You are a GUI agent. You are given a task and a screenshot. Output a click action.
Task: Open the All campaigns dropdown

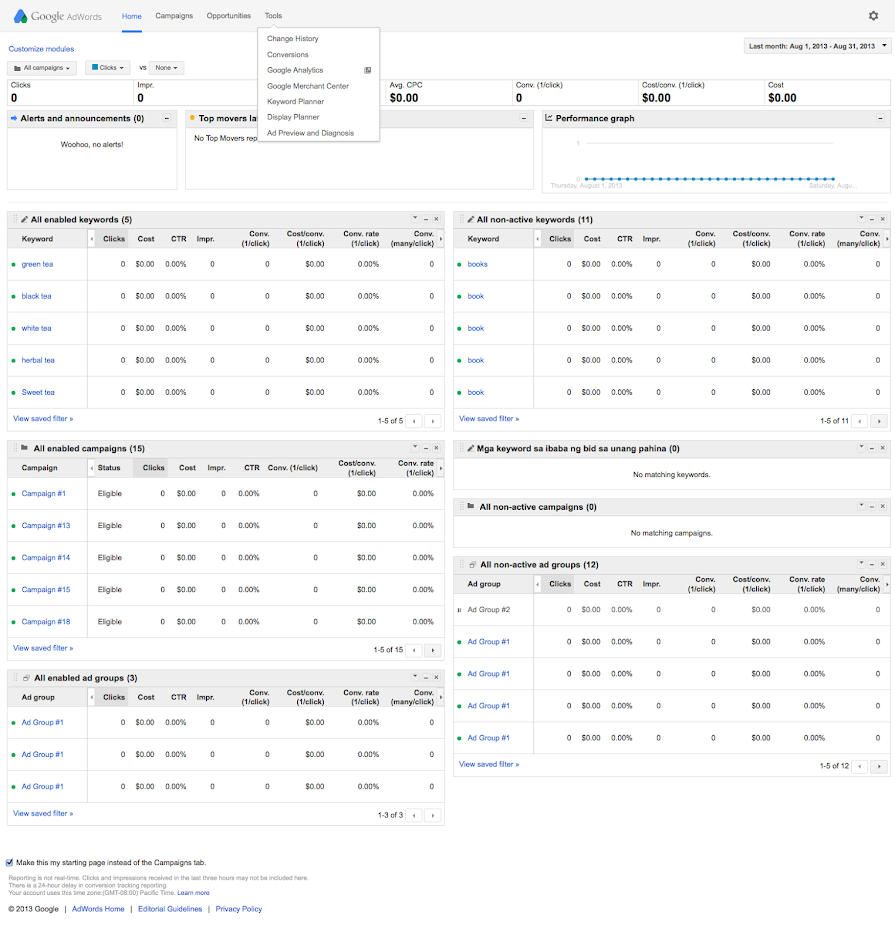tap(41, 66)
